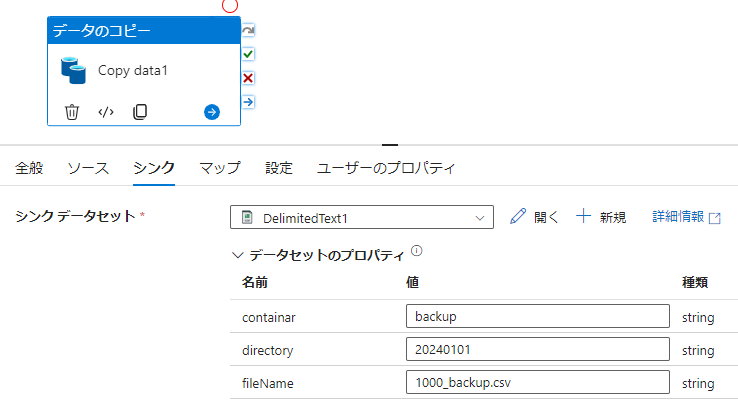Click the fileName property name
This screenshot has width=738, height=405.
268,384
